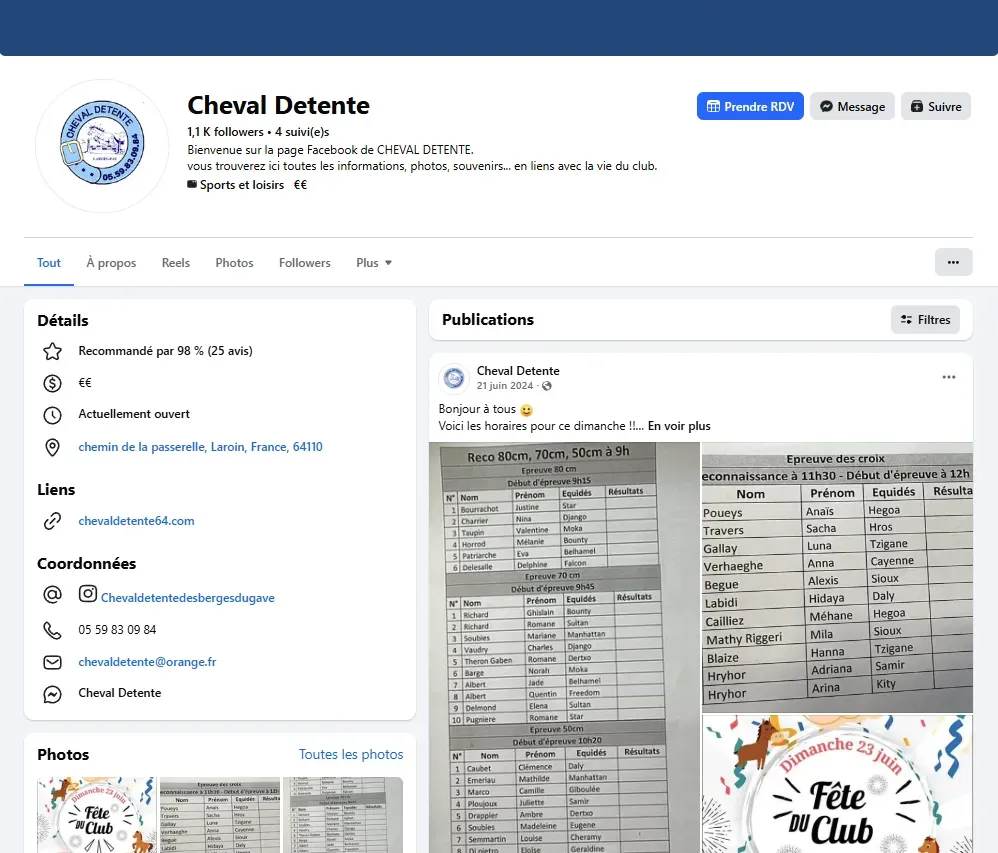998x853 pixels.
Task: Click the Cheval Detente page title
Action: 278,105
